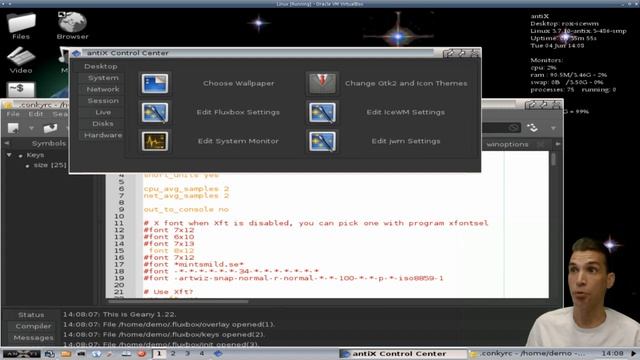Select the Desktop tab in Control Center
This screenshot has height=360, width=640.
[x=101, y=66]
